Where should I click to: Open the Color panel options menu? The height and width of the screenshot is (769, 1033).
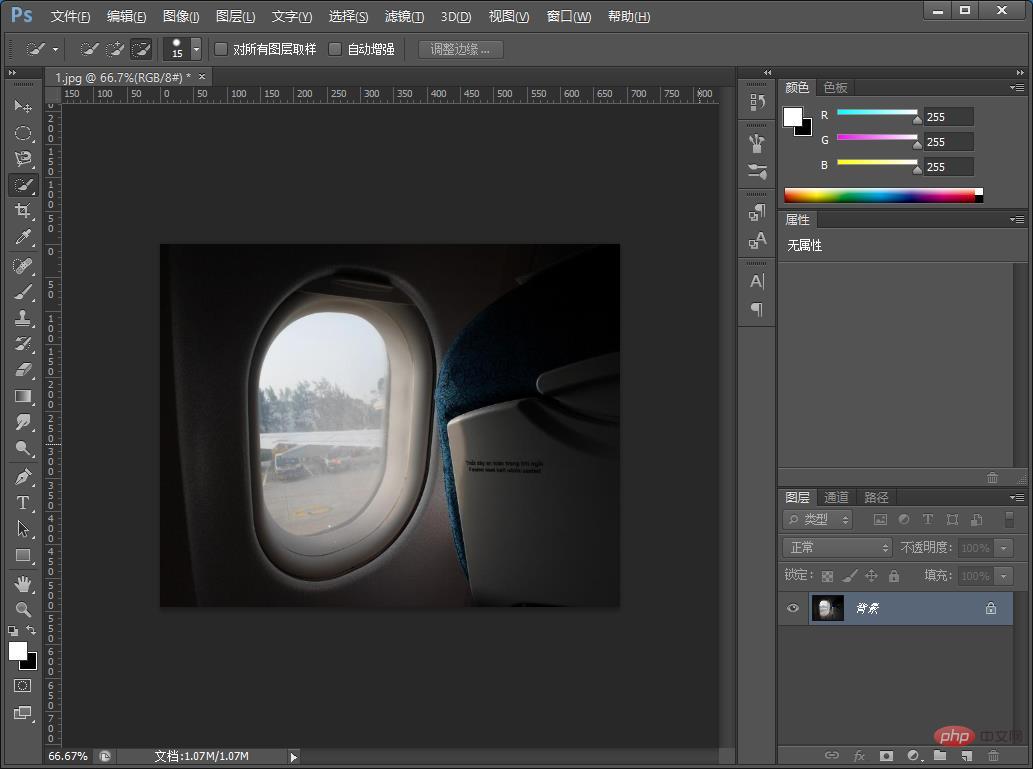1017,87
